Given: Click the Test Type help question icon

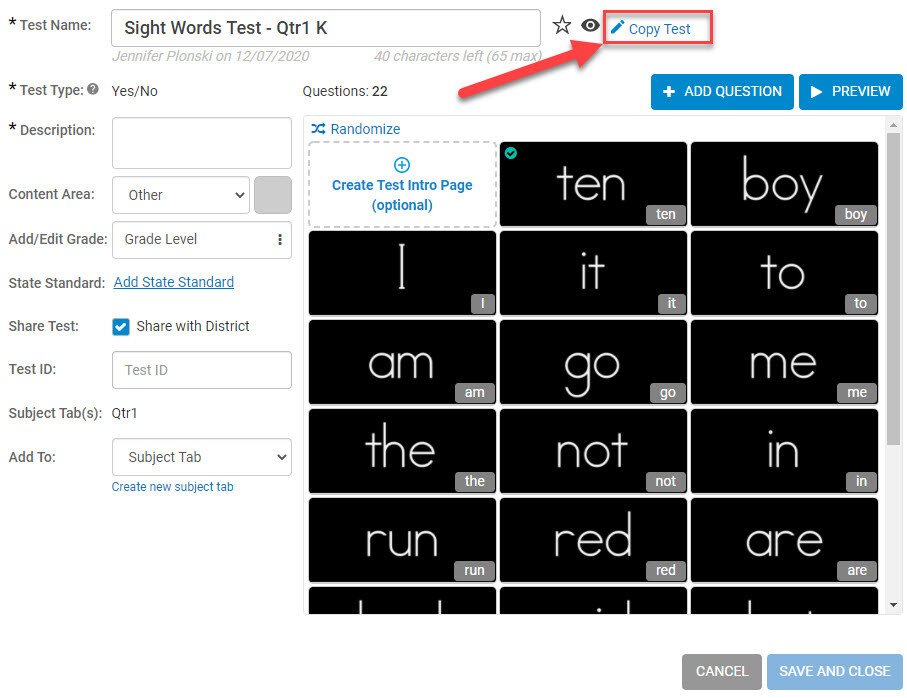Looking at the screenshot, I should click(93, 89).
